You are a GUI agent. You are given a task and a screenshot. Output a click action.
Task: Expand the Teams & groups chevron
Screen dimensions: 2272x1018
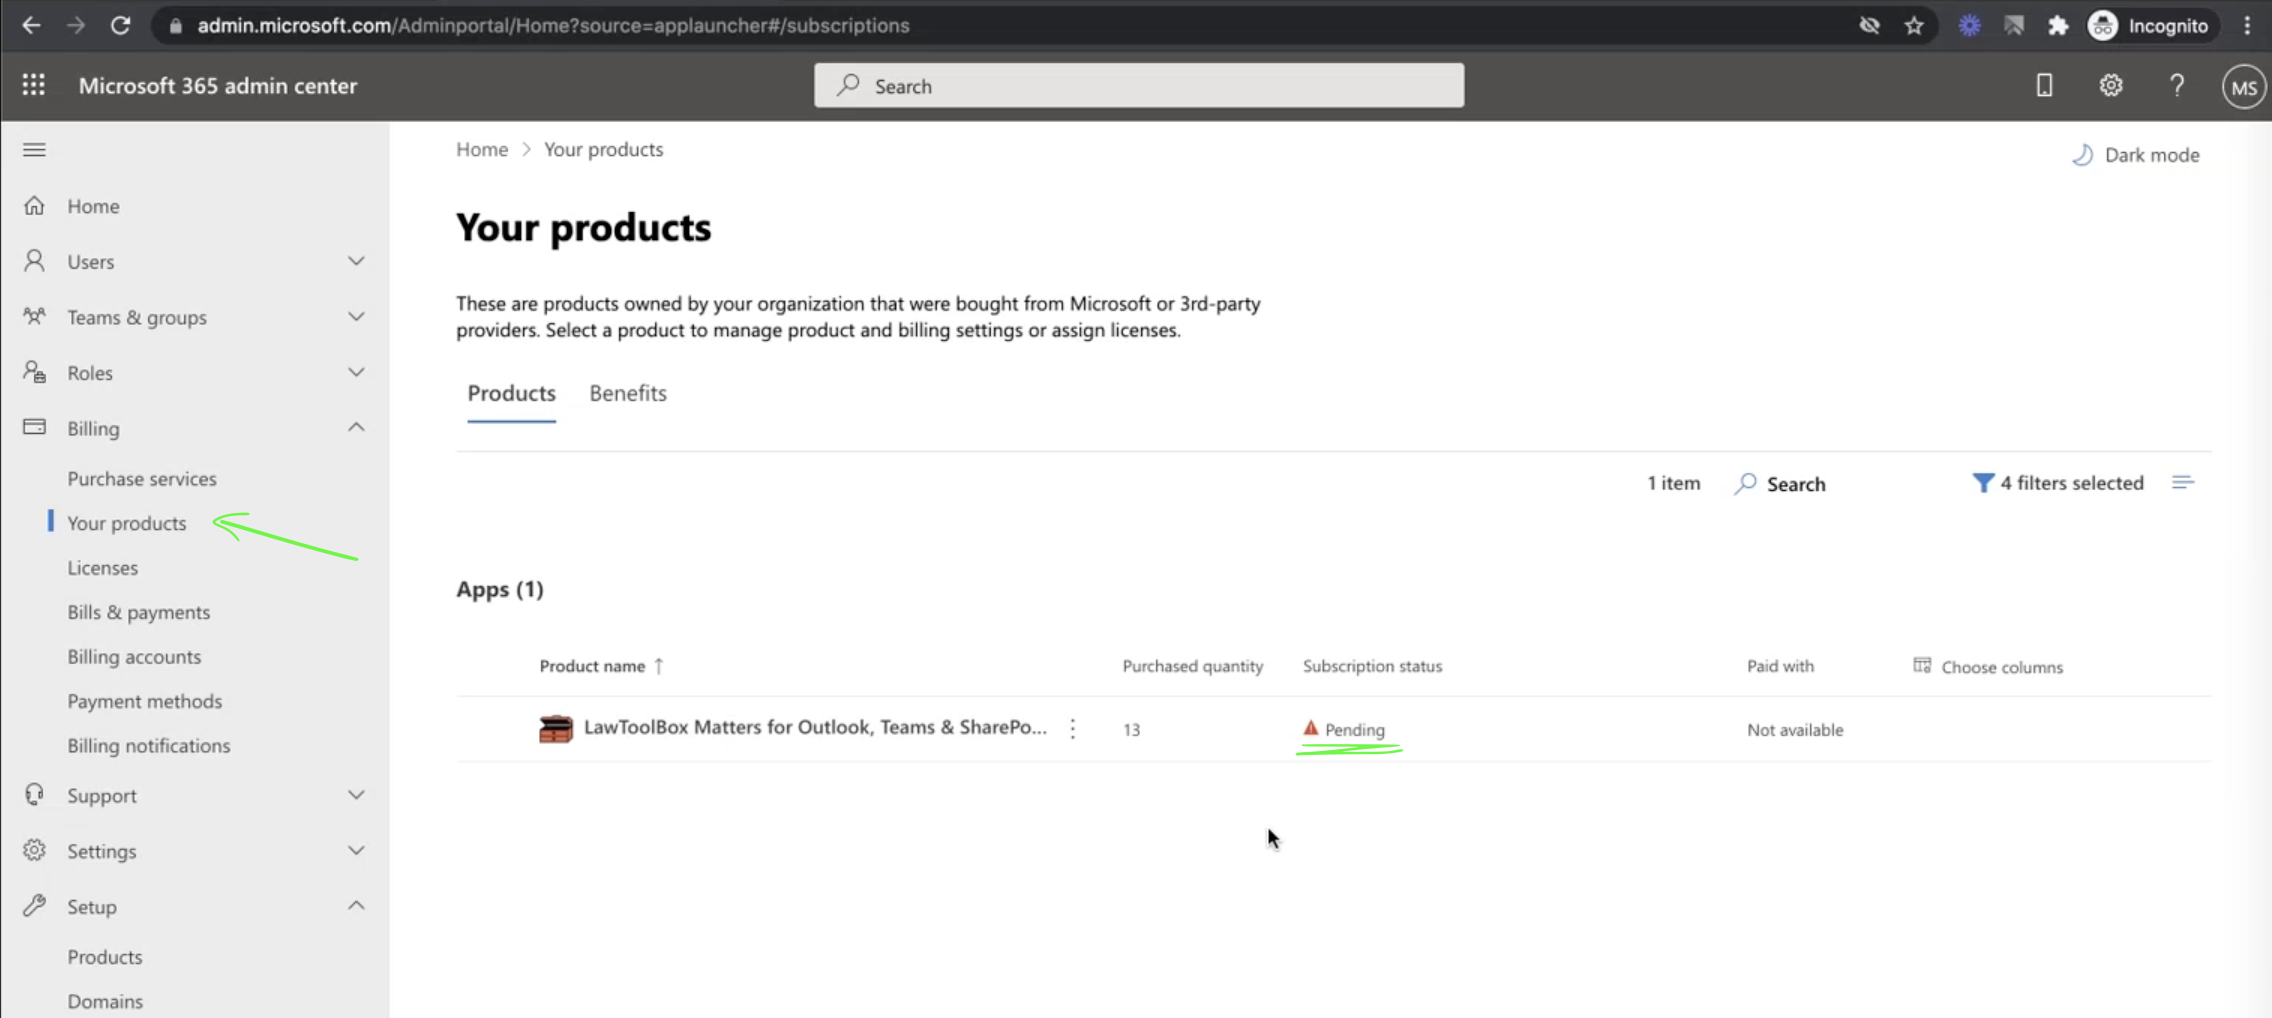point(356,316)
